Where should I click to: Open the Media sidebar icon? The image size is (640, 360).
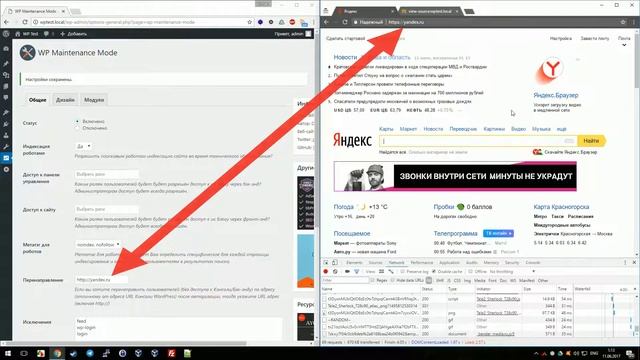6,75
